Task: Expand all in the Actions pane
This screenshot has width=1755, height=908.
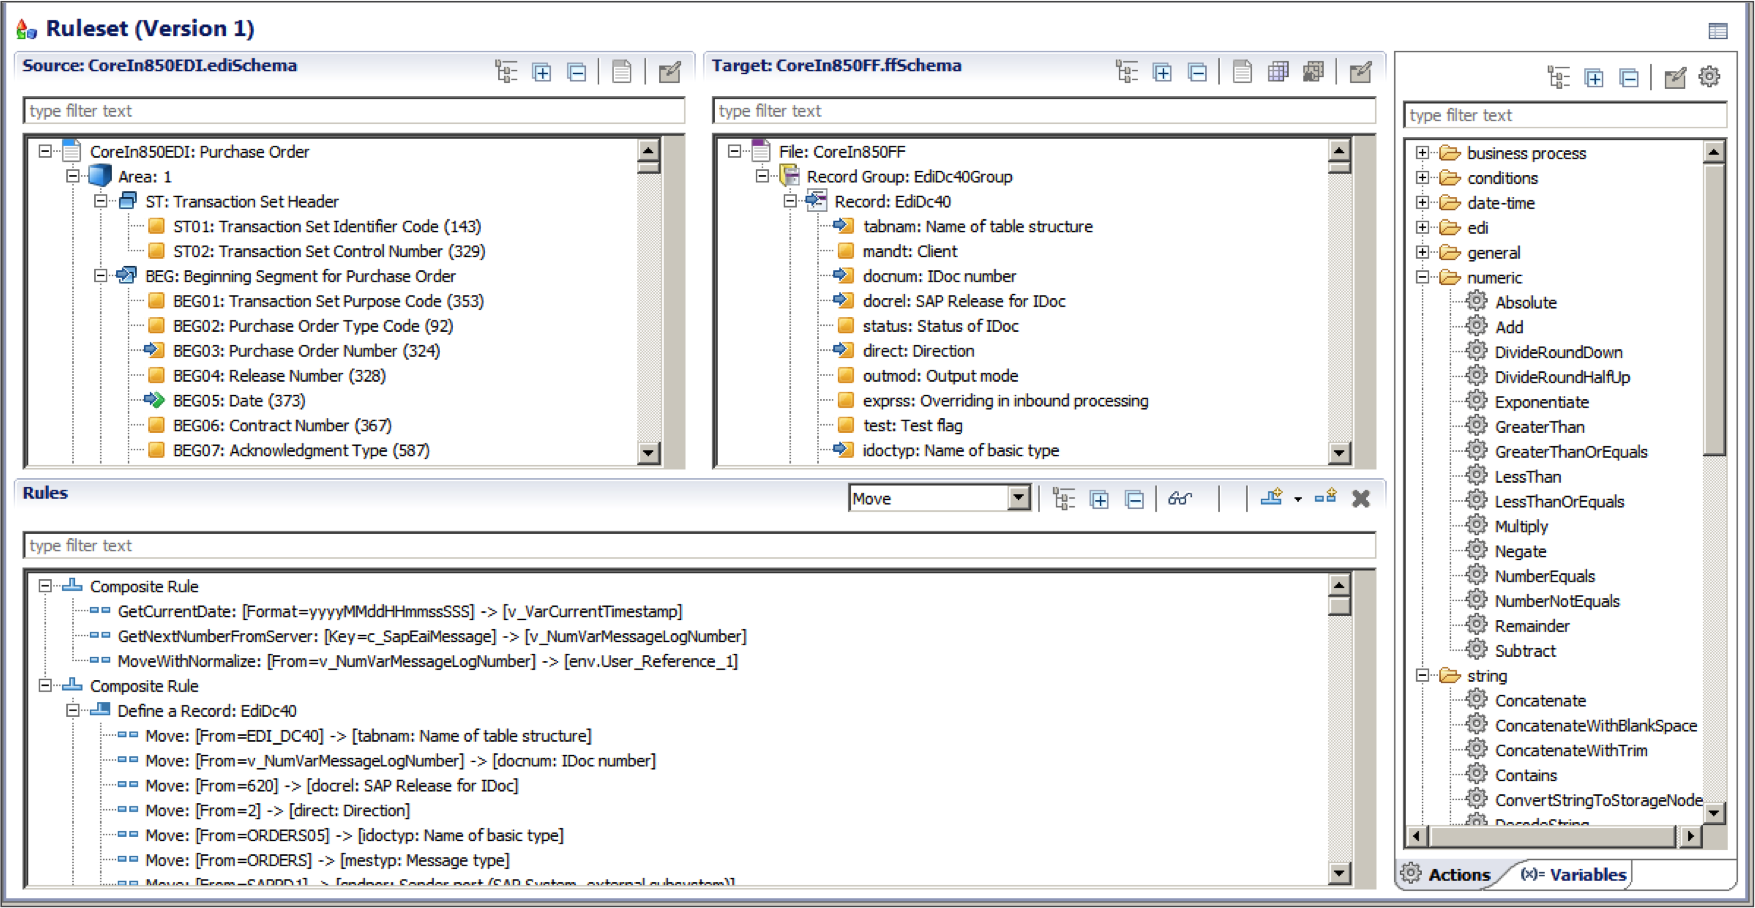Action: point(1594,77)
